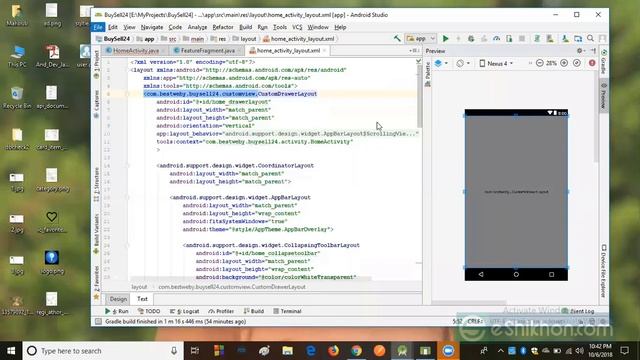The image size is (640, 360).
Task: Open Firefox from the taskbar
Action: [333, 351]
